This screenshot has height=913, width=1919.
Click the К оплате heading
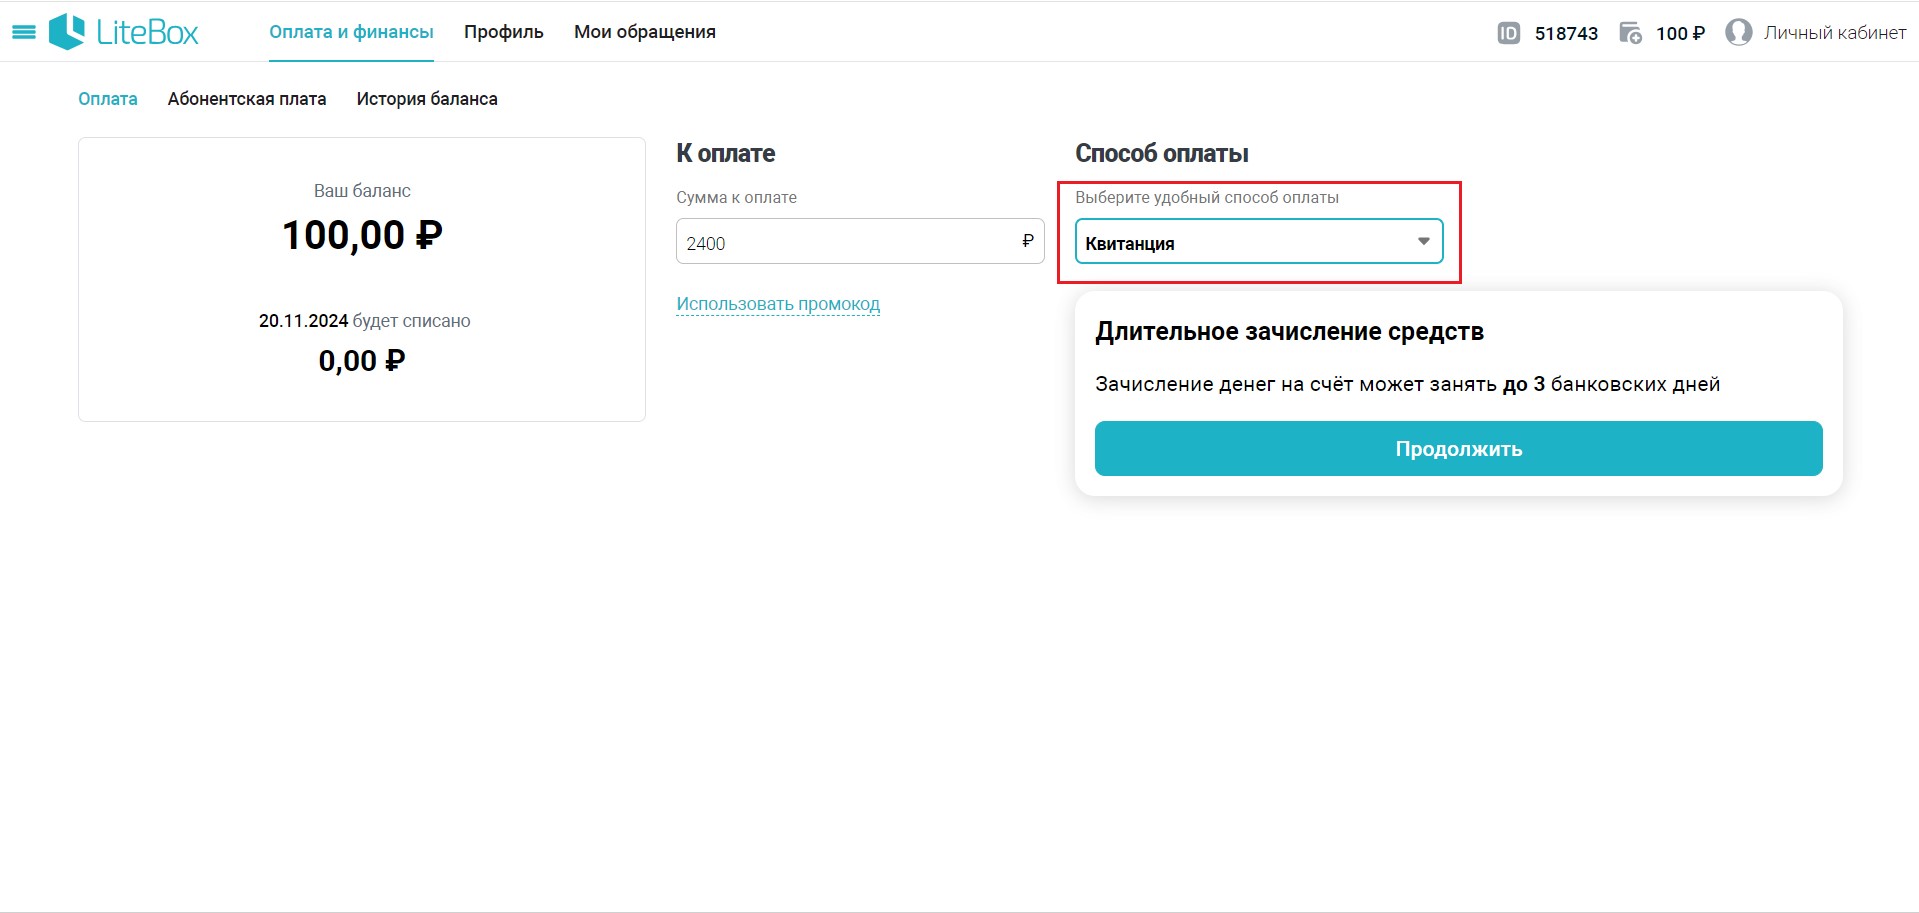tap(726, 153)
